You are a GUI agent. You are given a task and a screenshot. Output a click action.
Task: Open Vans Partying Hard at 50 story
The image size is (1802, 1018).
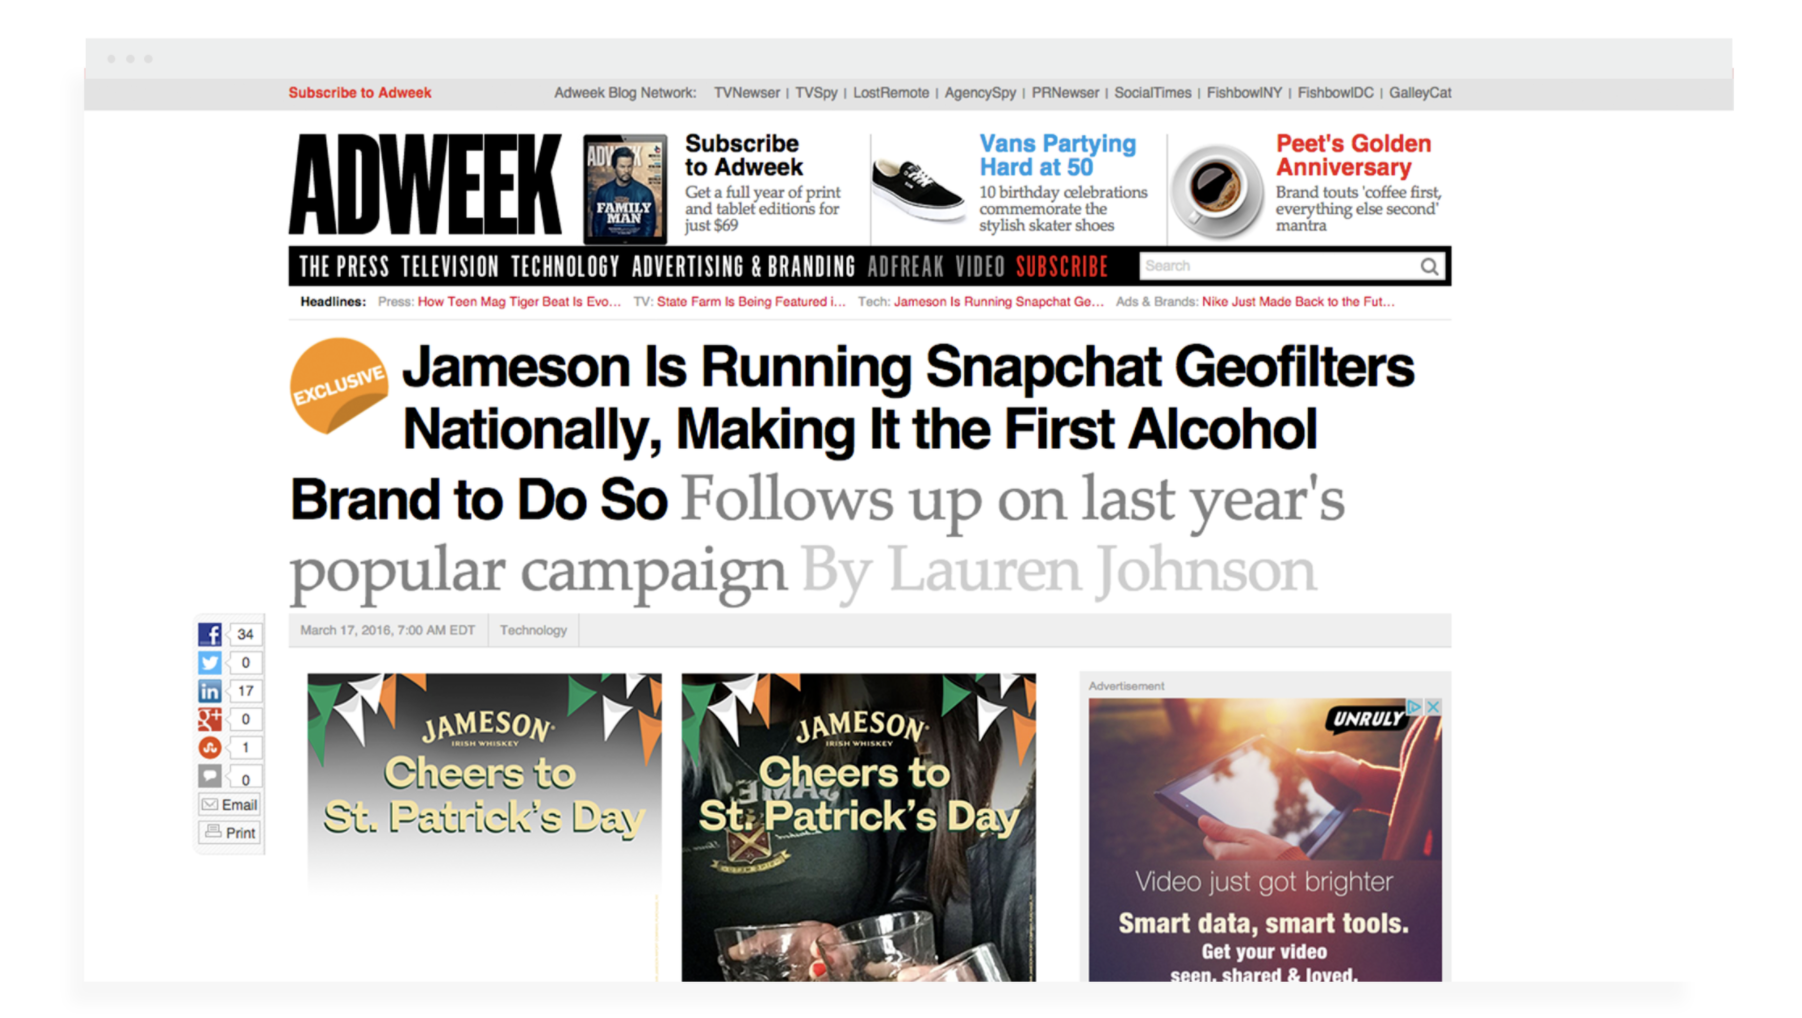[x=1057, y=155]
